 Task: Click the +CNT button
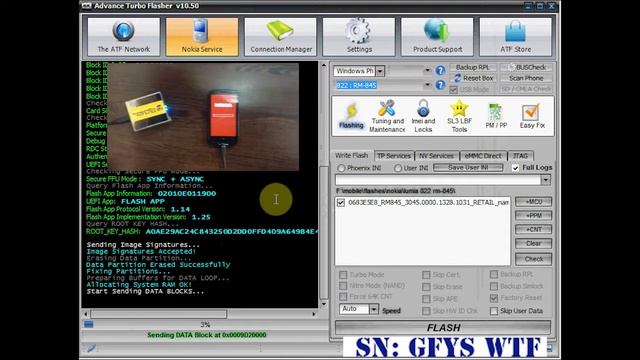point(533,229)
